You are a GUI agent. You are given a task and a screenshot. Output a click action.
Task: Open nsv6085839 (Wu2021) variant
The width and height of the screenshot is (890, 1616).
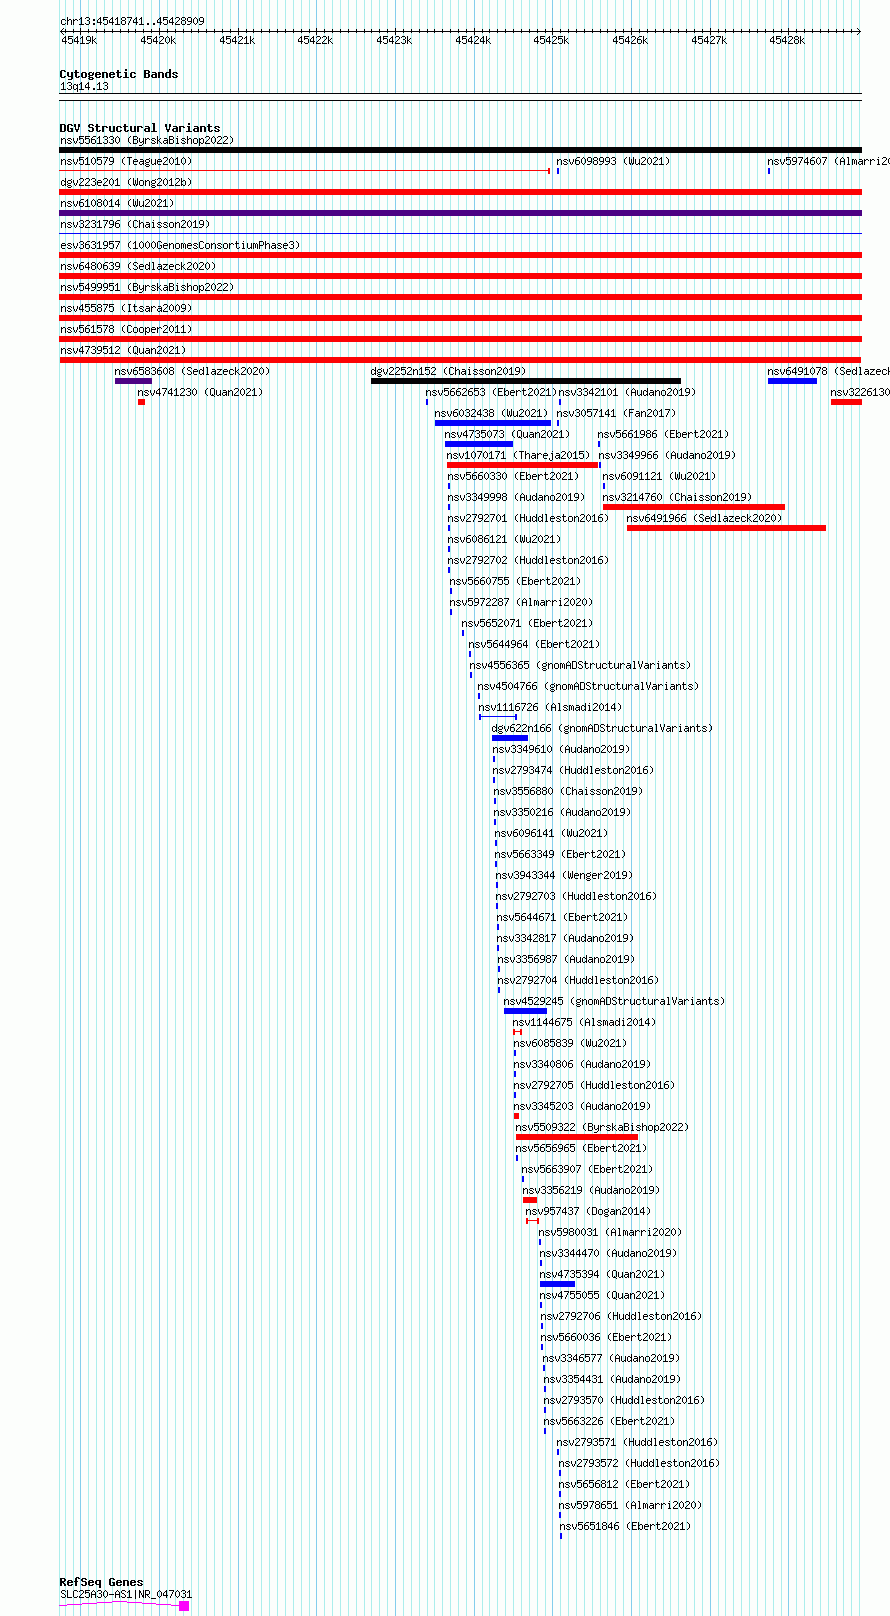click(570, 1043)
